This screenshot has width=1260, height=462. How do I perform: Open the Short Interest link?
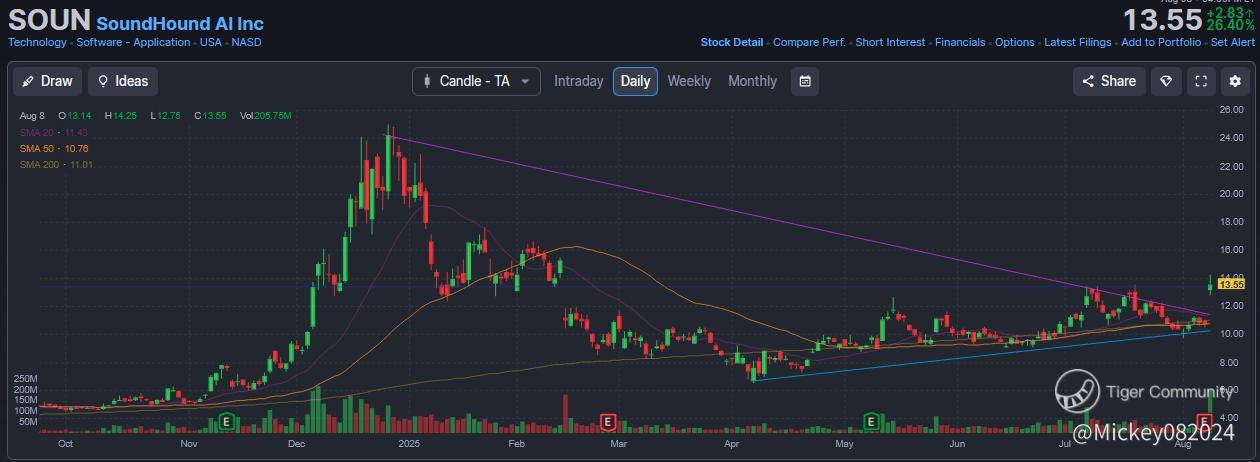[891, 42]
